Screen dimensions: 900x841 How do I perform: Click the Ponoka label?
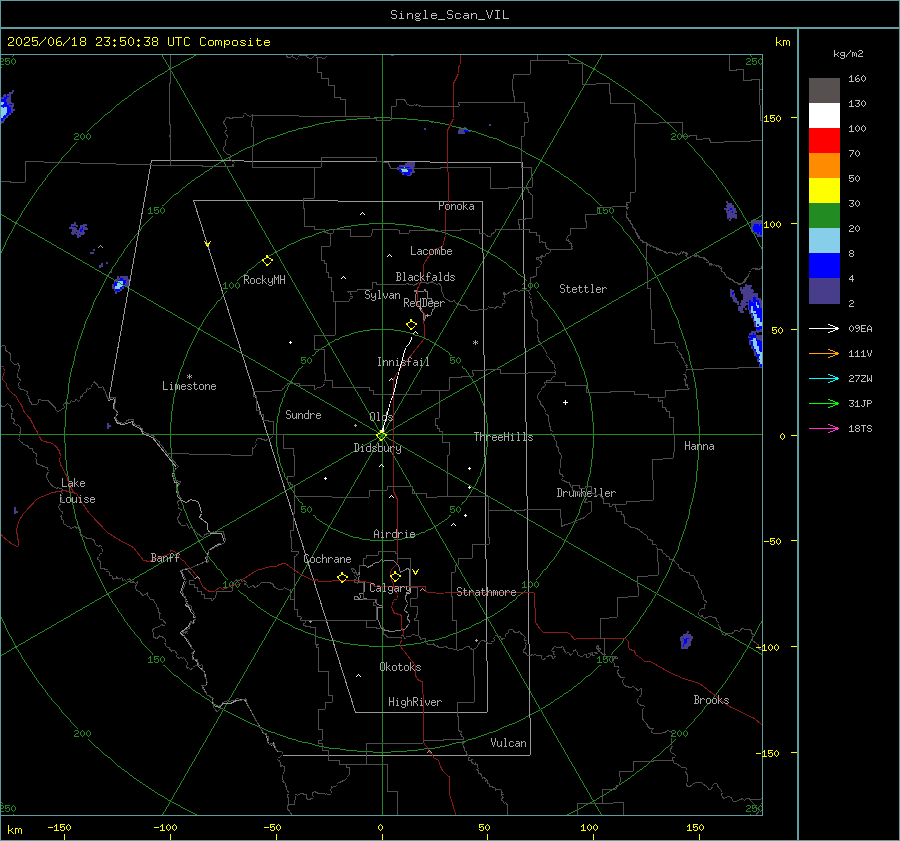tap(456, 206)
